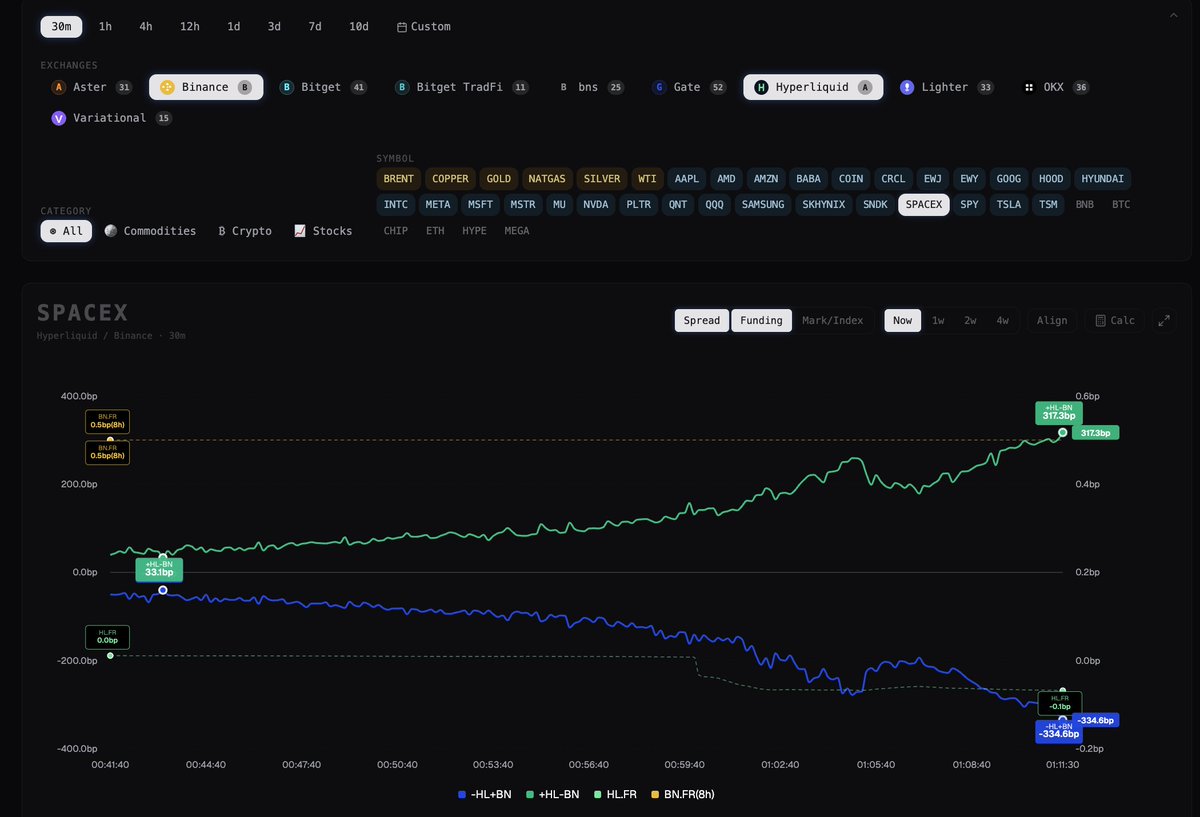Select the 1w comparison period

point(938,320)
